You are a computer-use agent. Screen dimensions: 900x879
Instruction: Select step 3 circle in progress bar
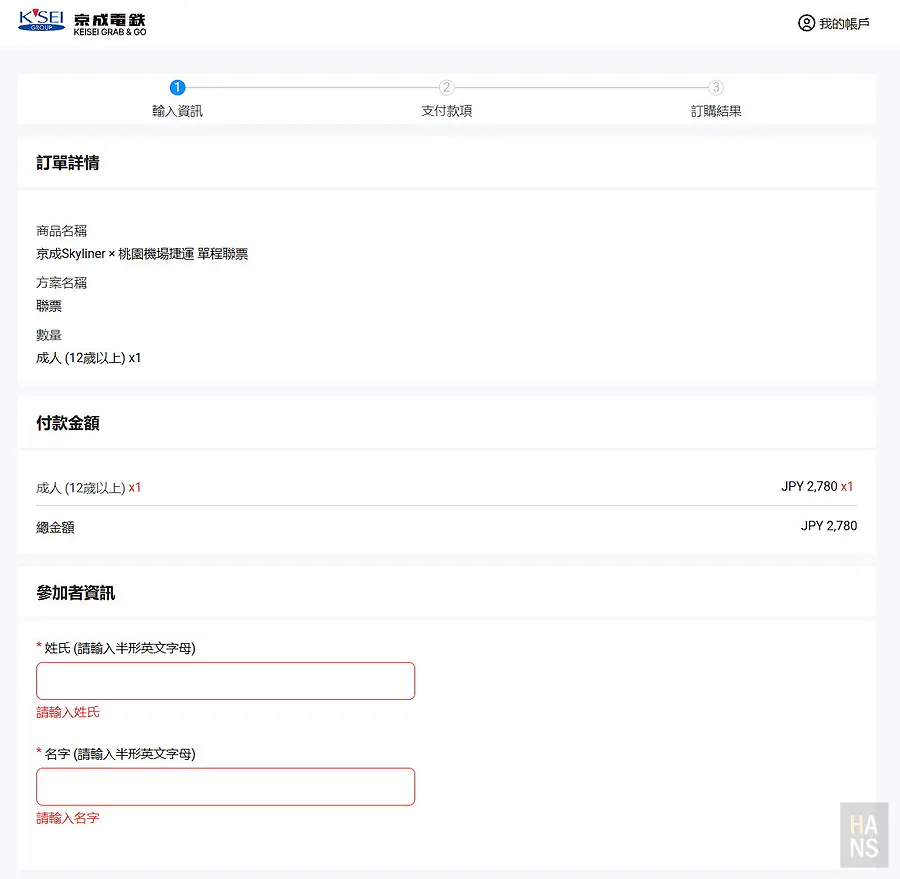pos(716,87)
